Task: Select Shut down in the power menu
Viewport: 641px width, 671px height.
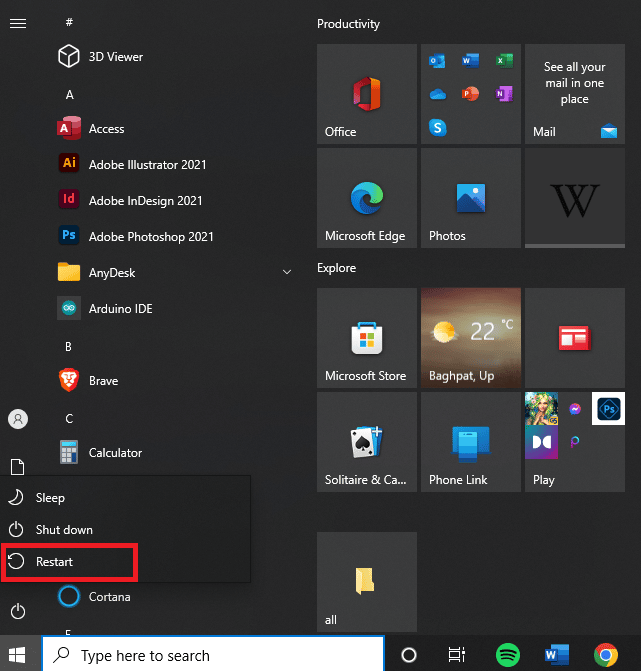Action: tap(64, 530)
